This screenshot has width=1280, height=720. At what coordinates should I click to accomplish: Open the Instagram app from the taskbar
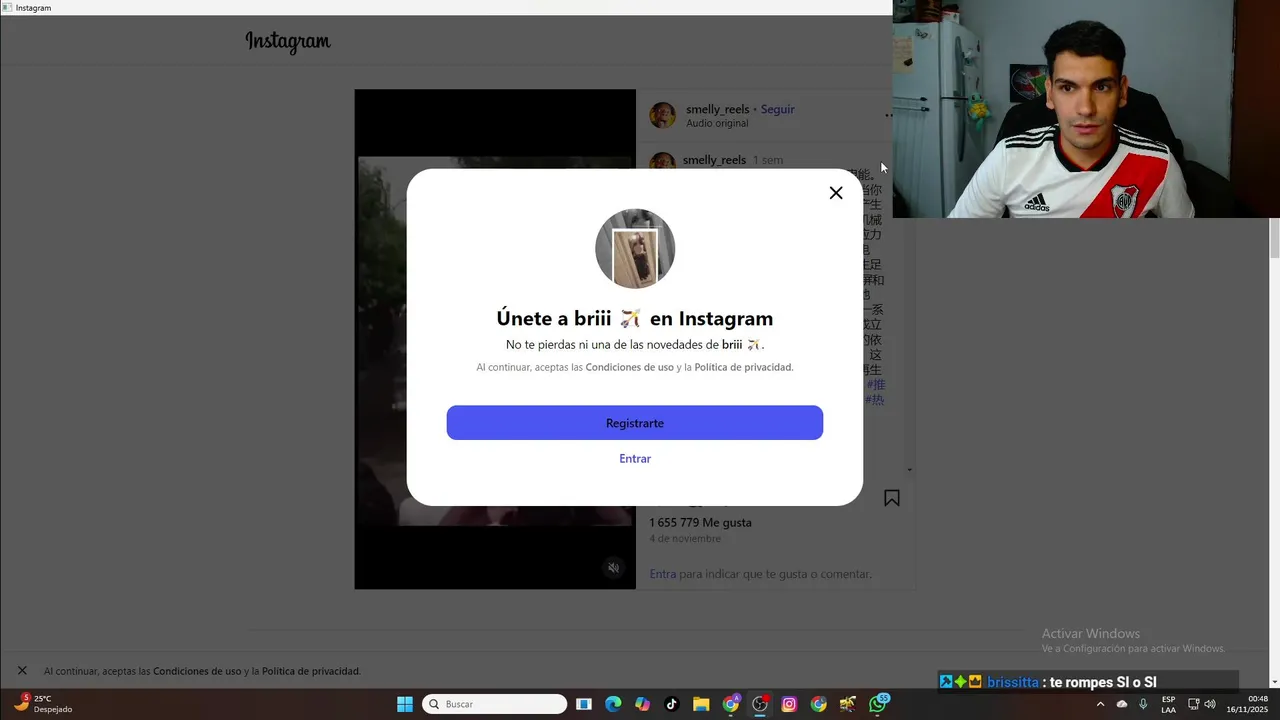pos(789,704)
